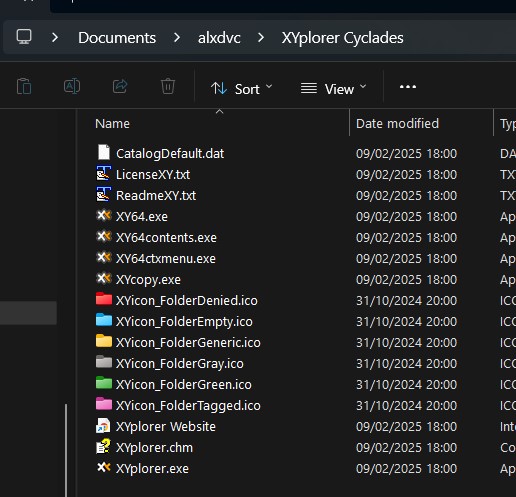Select file name XYicon_FolderGreen.ico

click(184, 385)
